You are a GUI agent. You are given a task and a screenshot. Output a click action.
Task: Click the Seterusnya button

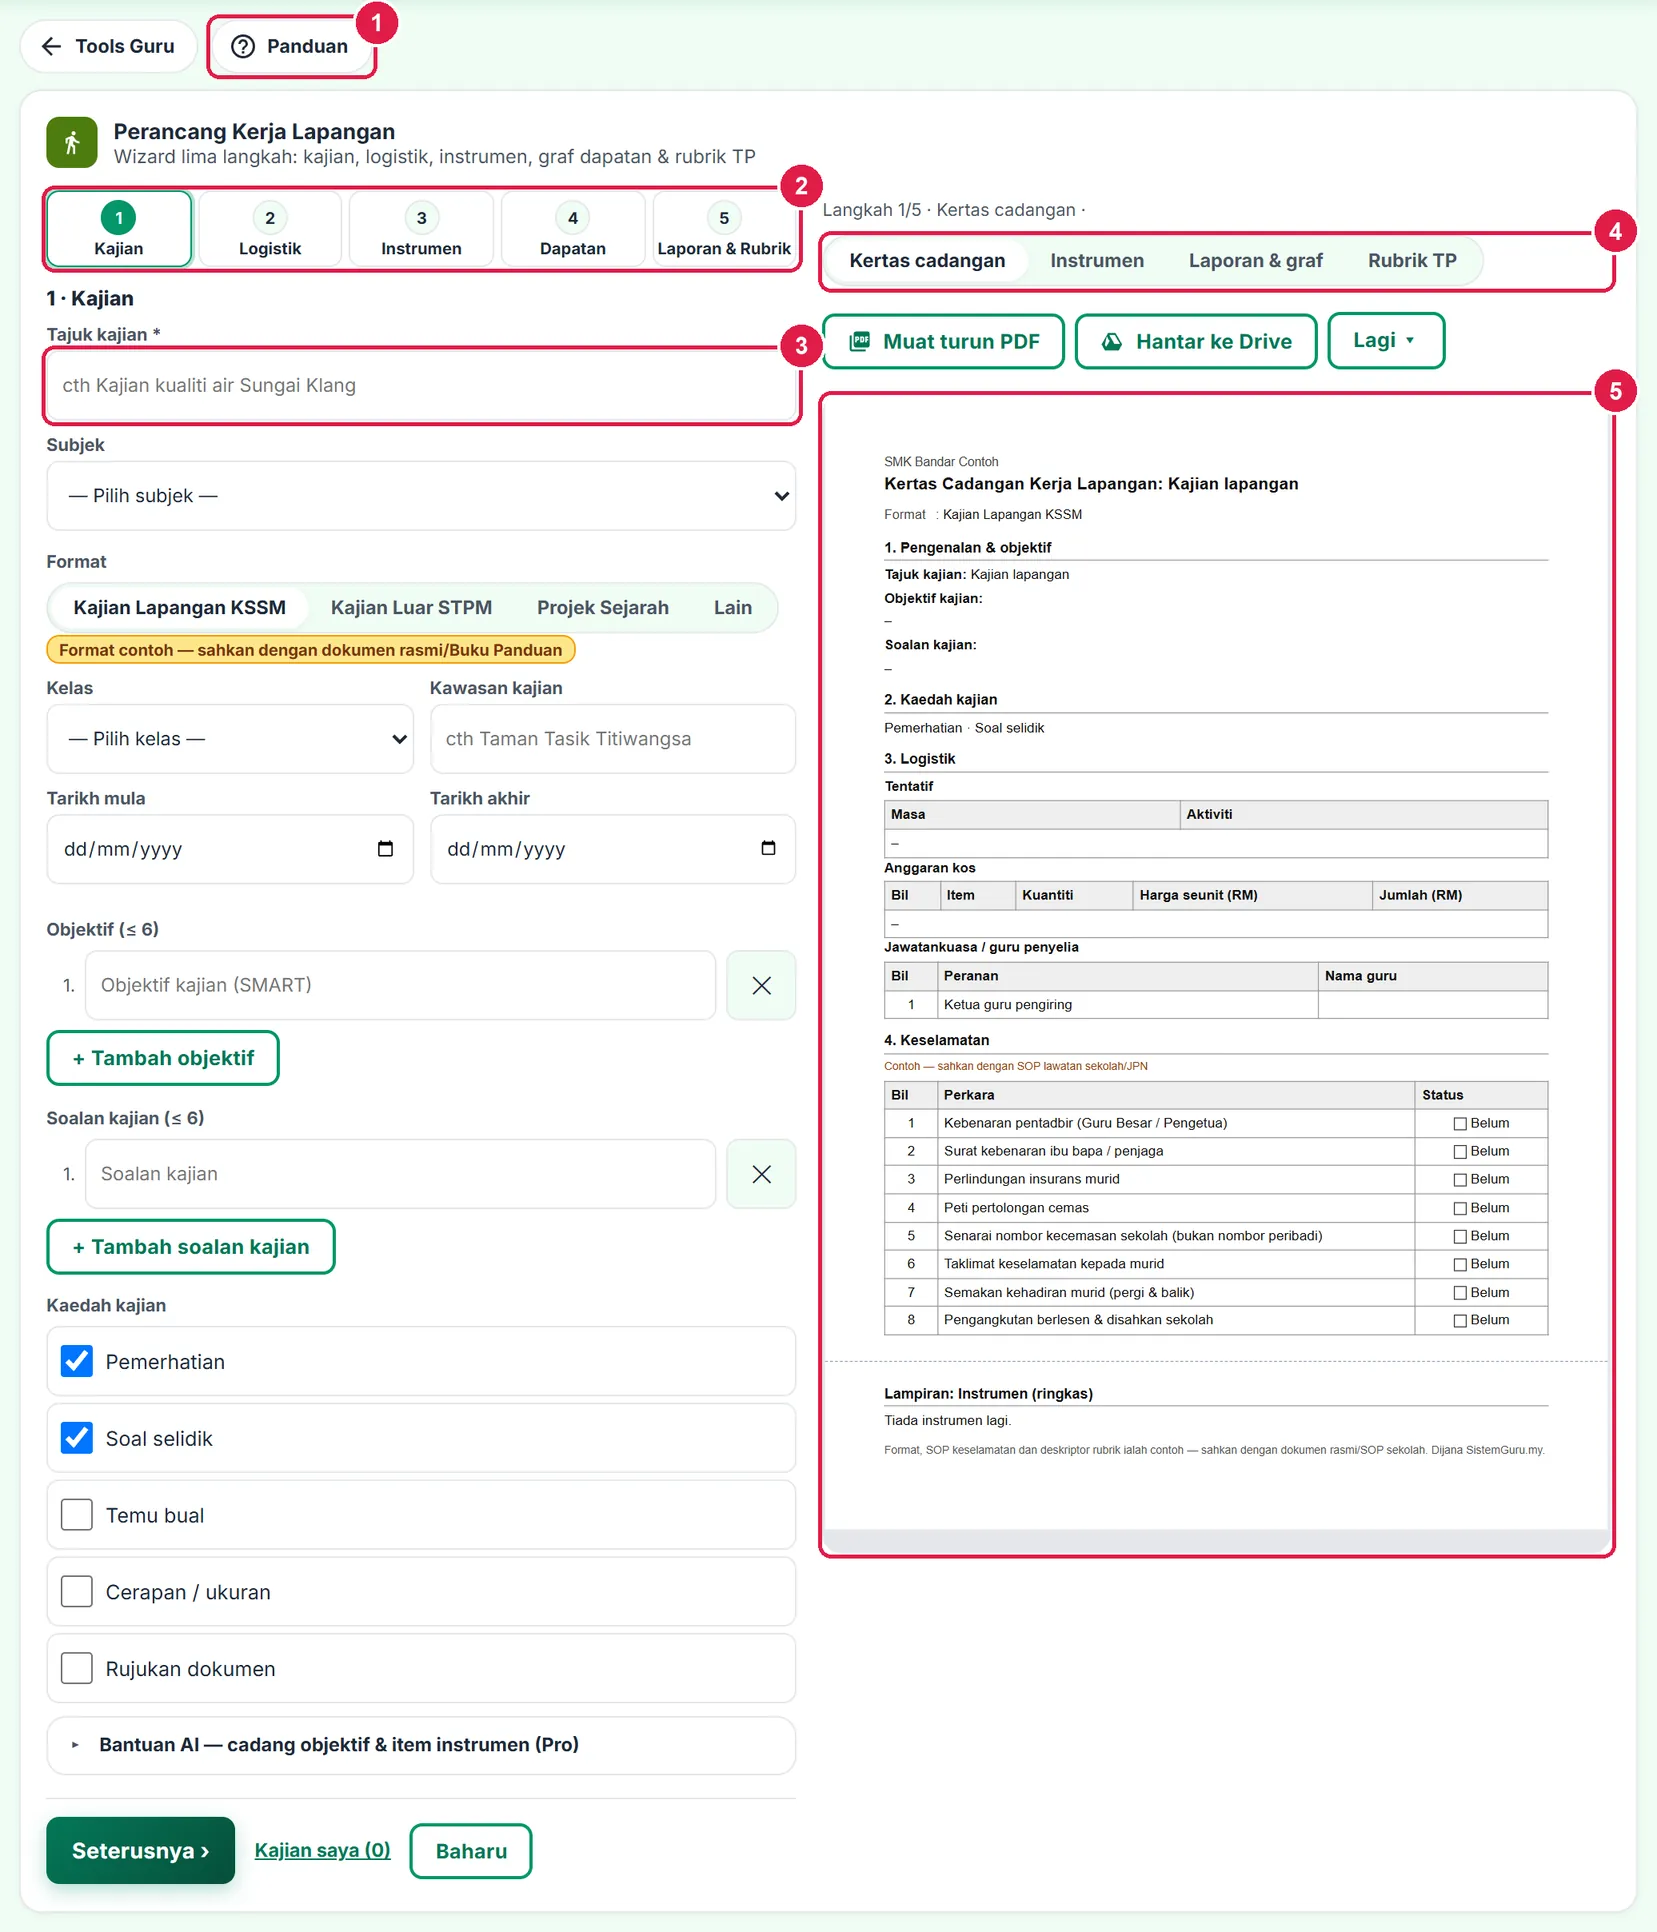(140, 1850)
